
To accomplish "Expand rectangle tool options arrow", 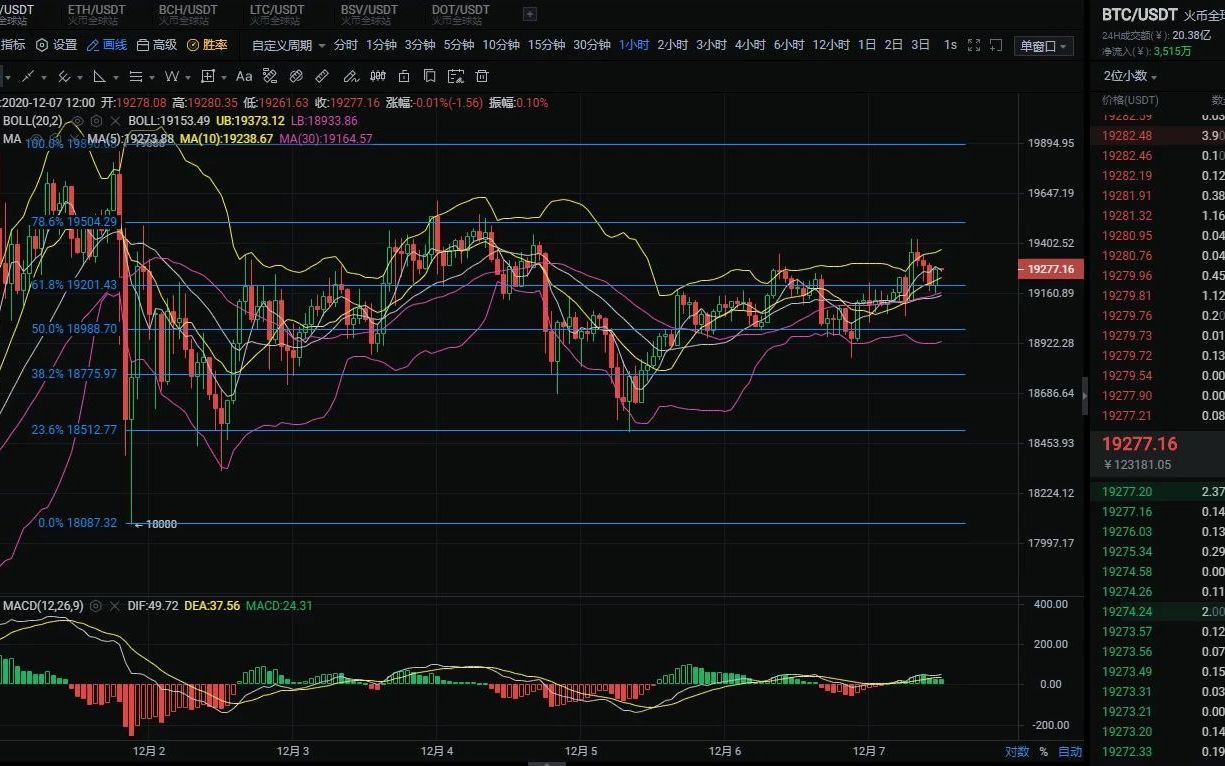I will (x=224, y=78).
